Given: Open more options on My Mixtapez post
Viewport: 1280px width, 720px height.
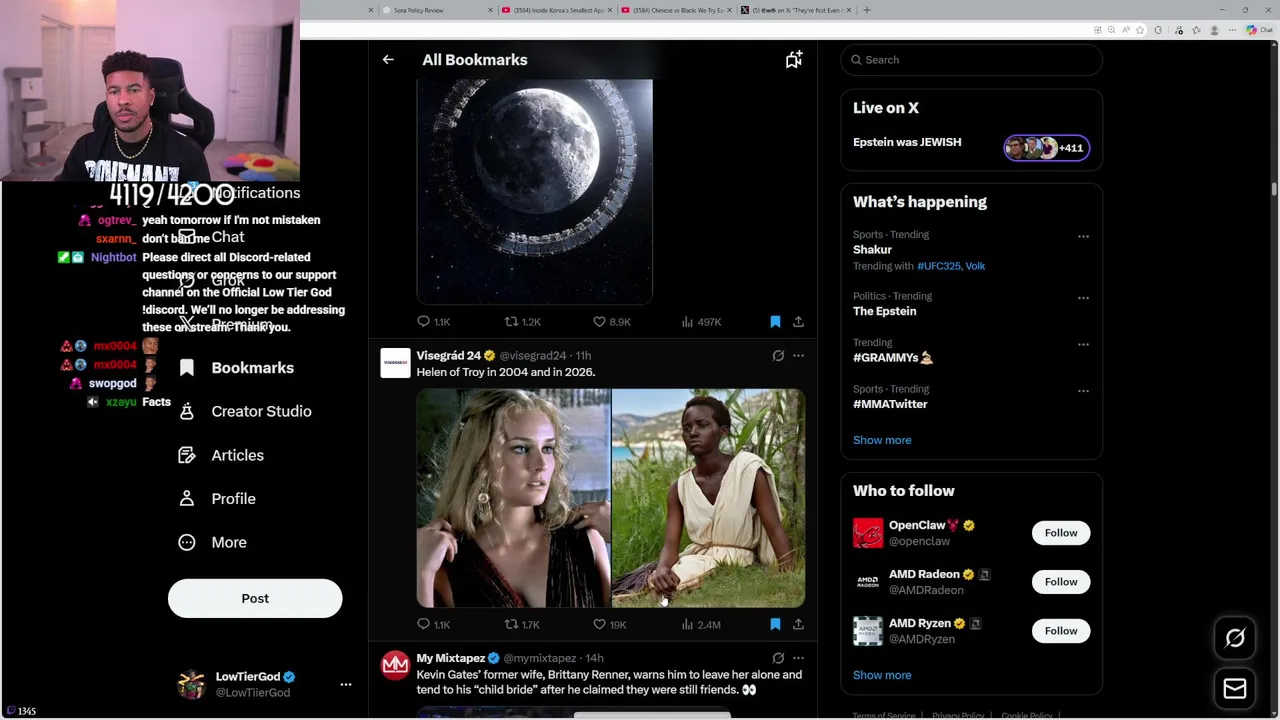Looking at the screenshot, I should tap(798, 658).
